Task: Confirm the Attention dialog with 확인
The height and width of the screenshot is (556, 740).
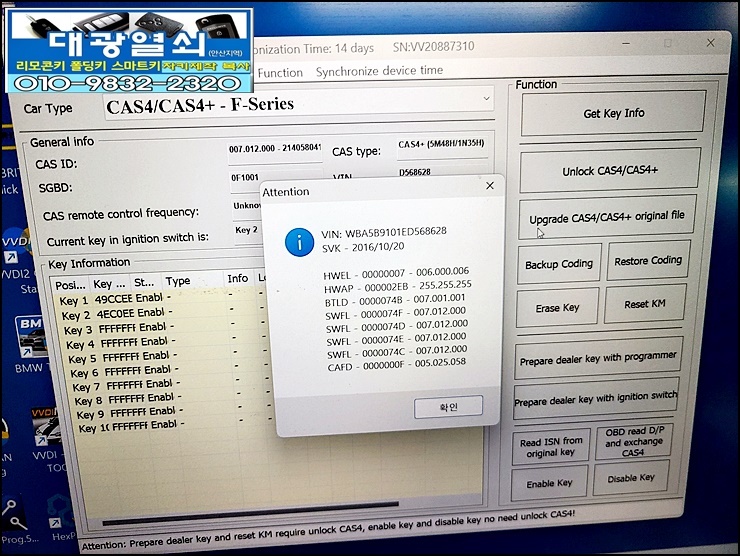Action: [x=448, y=407]
